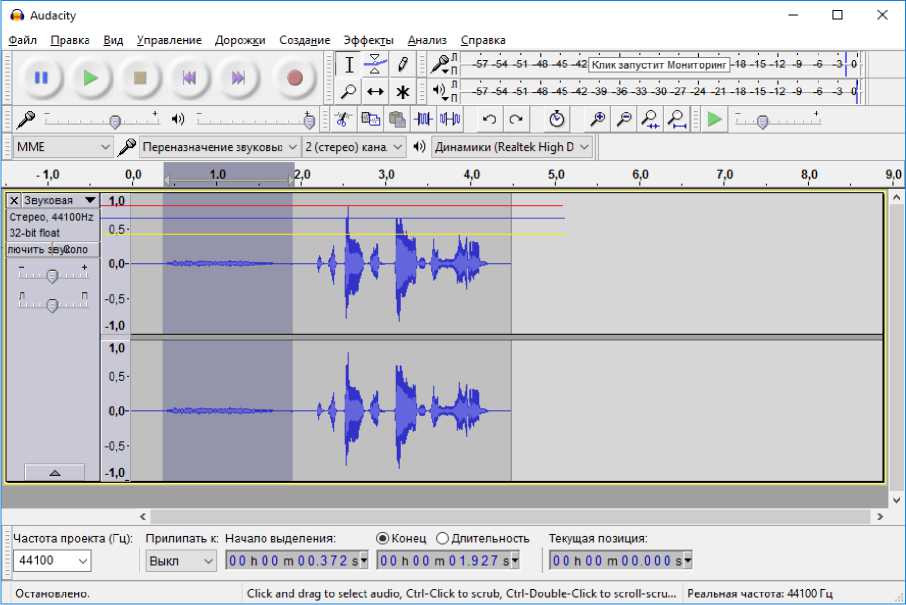Click the Record button

(294, 78)
